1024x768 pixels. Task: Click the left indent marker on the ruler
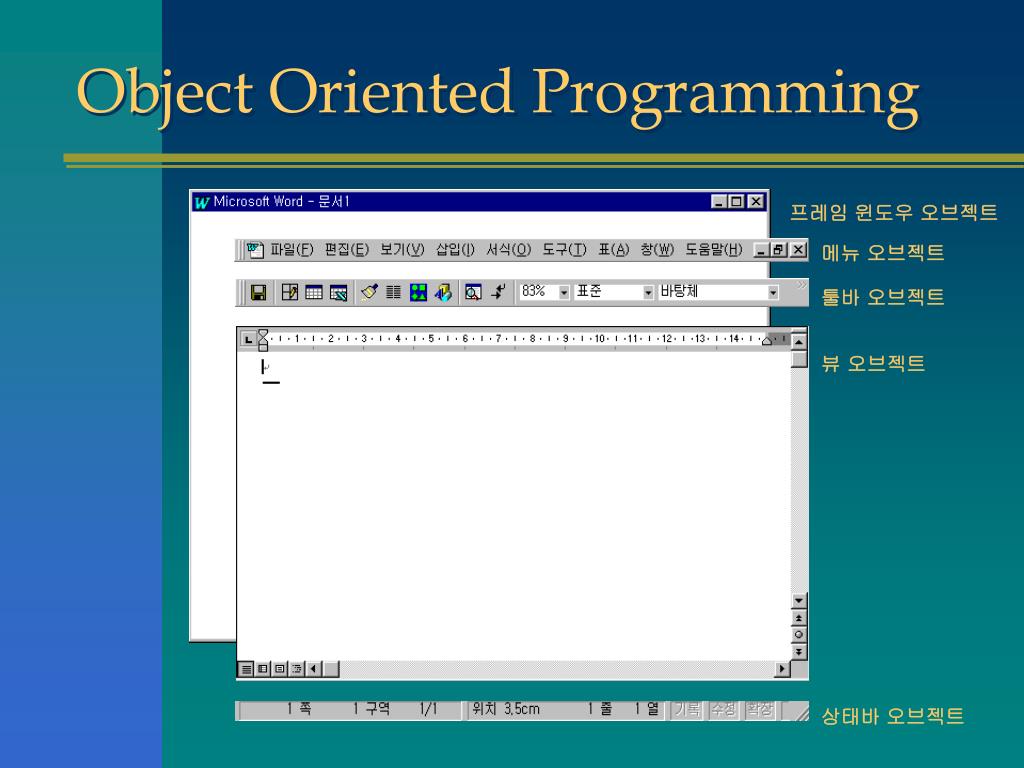(x=263, y=340)
